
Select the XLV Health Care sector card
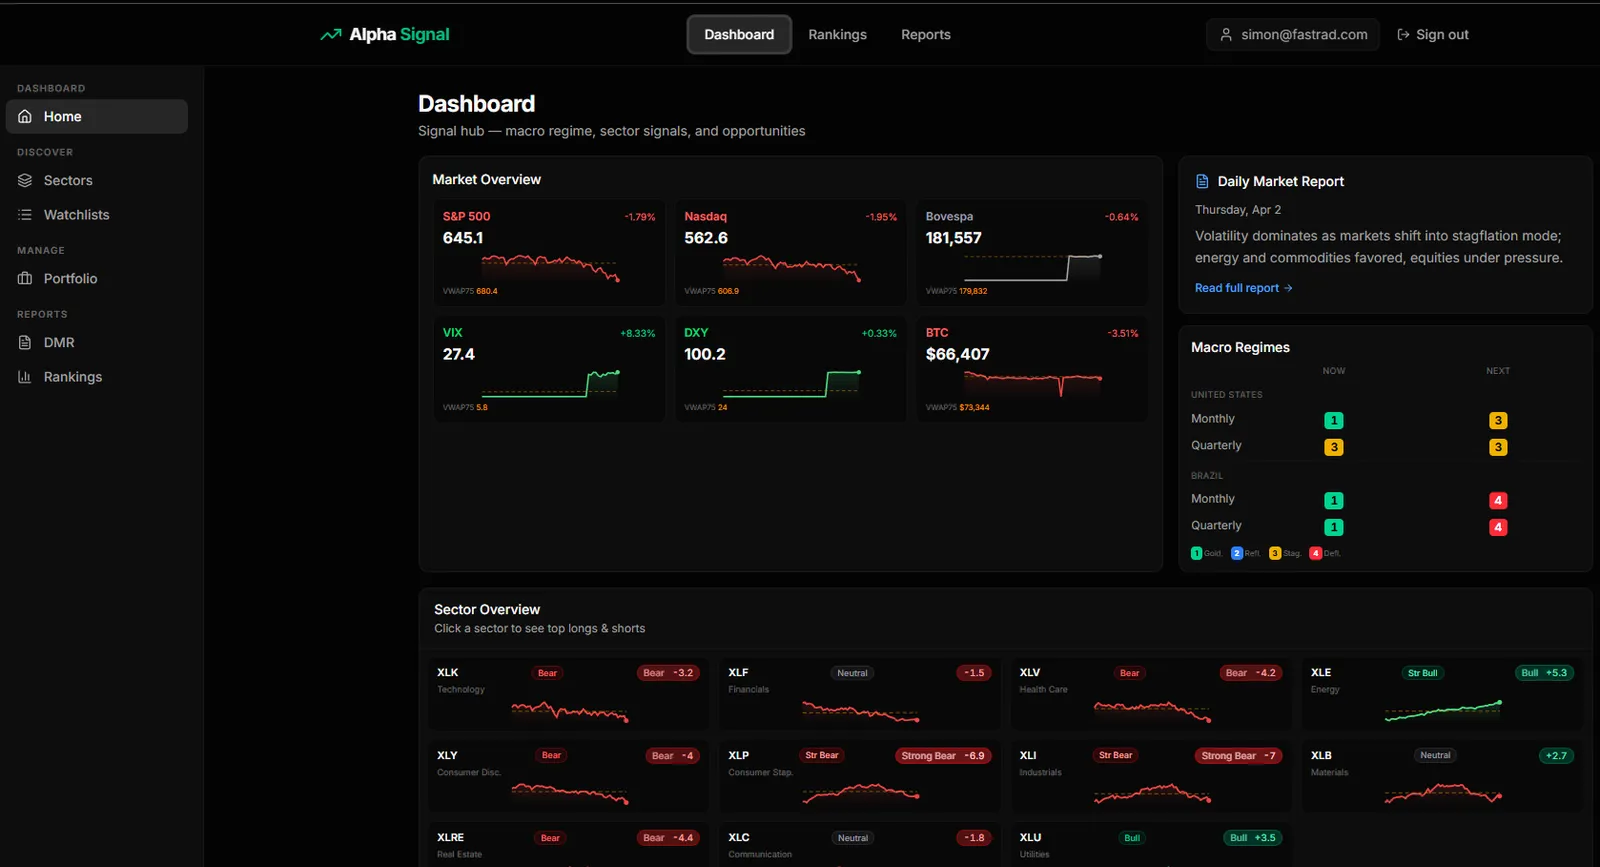point(1151,693)
